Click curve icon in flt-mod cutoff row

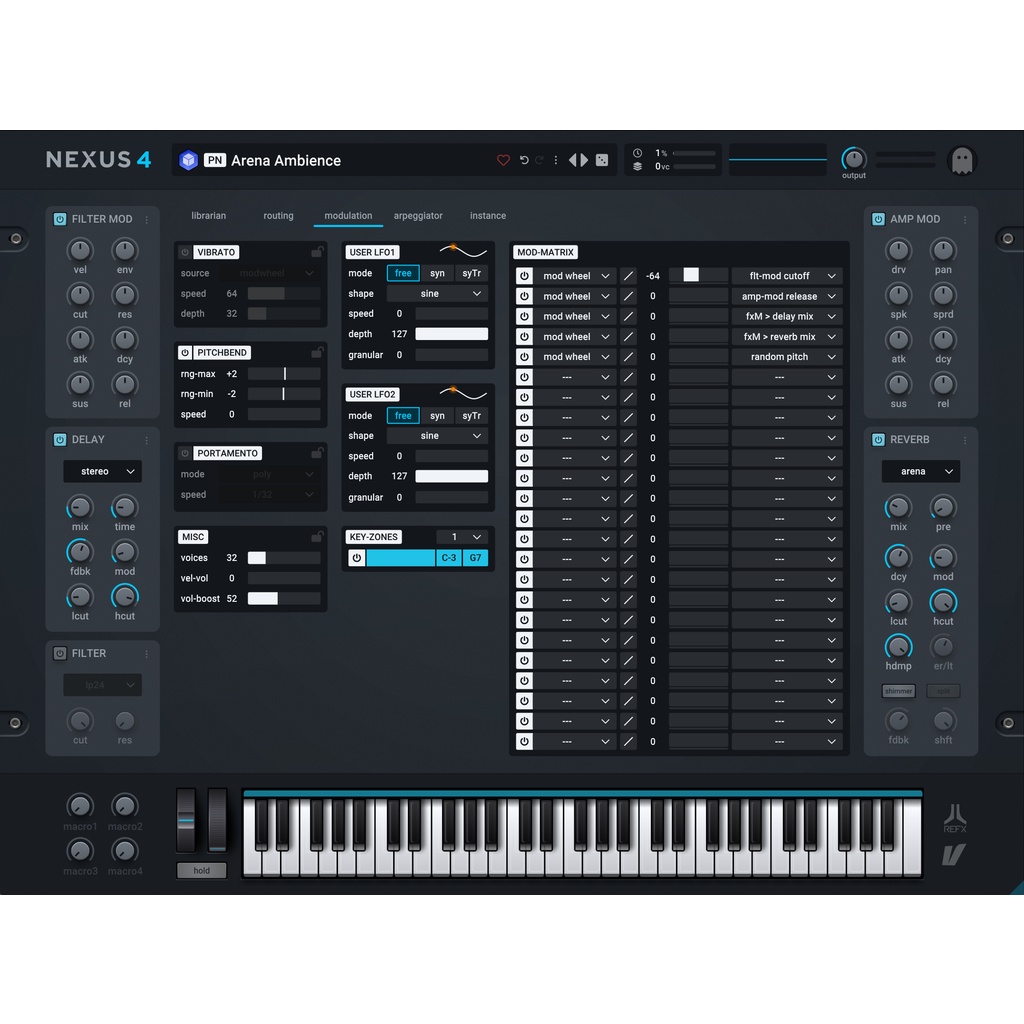tap(628, 276)
